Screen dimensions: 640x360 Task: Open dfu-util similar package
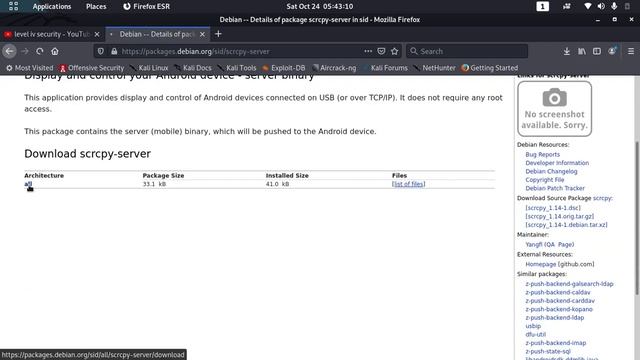tap(536, 334)
